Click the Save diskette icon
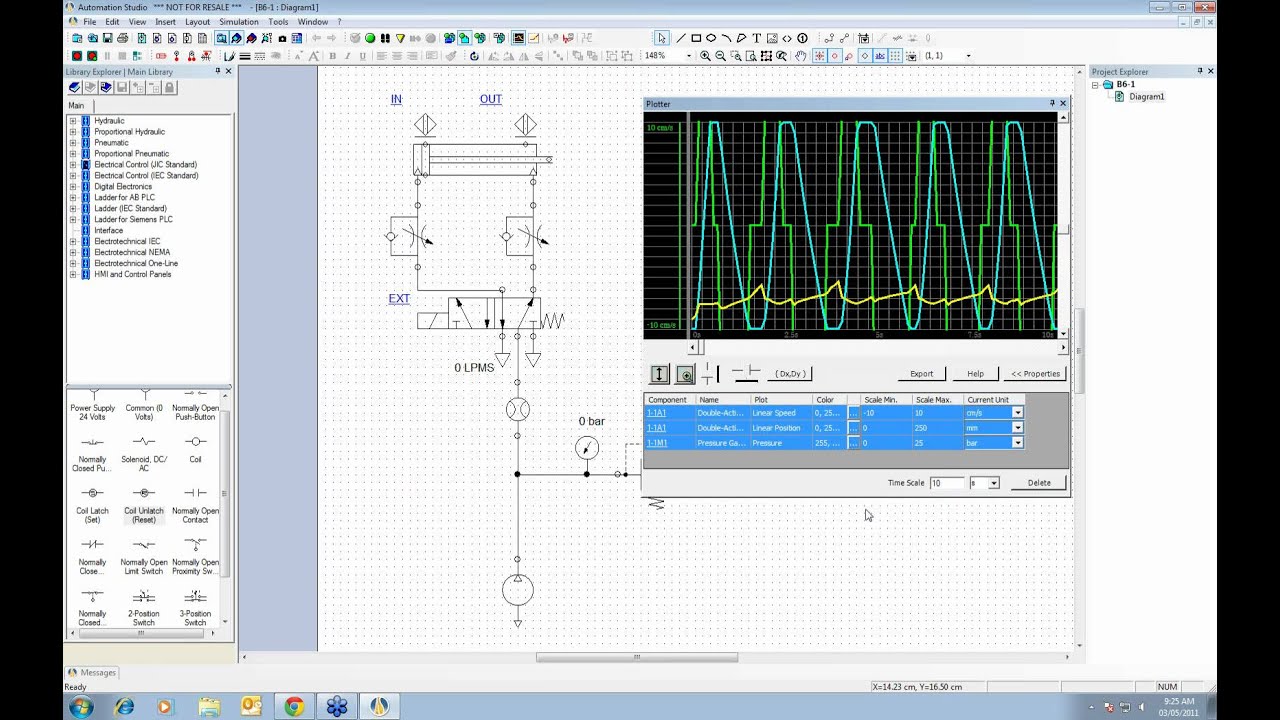This screenshot has height=720, width=1280. coord(107,38)
